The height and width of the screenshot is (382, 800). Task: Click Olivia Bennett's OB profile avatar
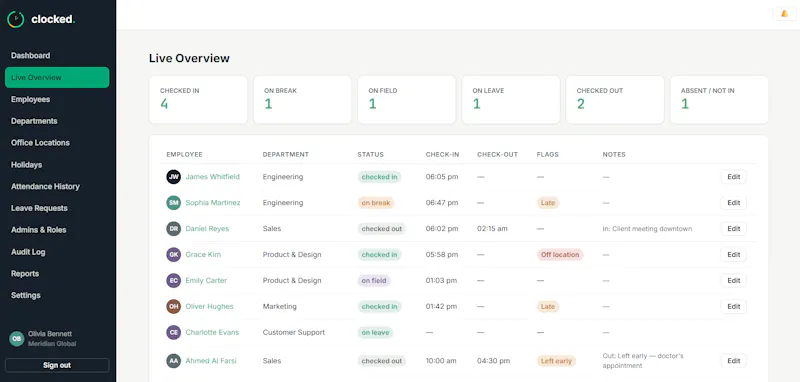pyautogui.click(x=17, y=339)
